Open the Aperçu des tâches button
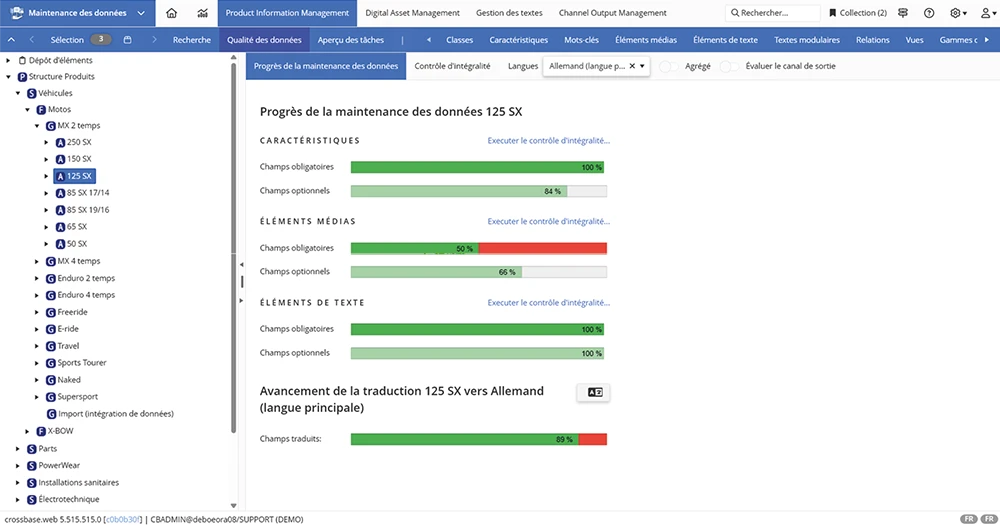Image resolution: width=1000 pixels, height=525 pixels. pyautogui.click(x=351, y=40)
